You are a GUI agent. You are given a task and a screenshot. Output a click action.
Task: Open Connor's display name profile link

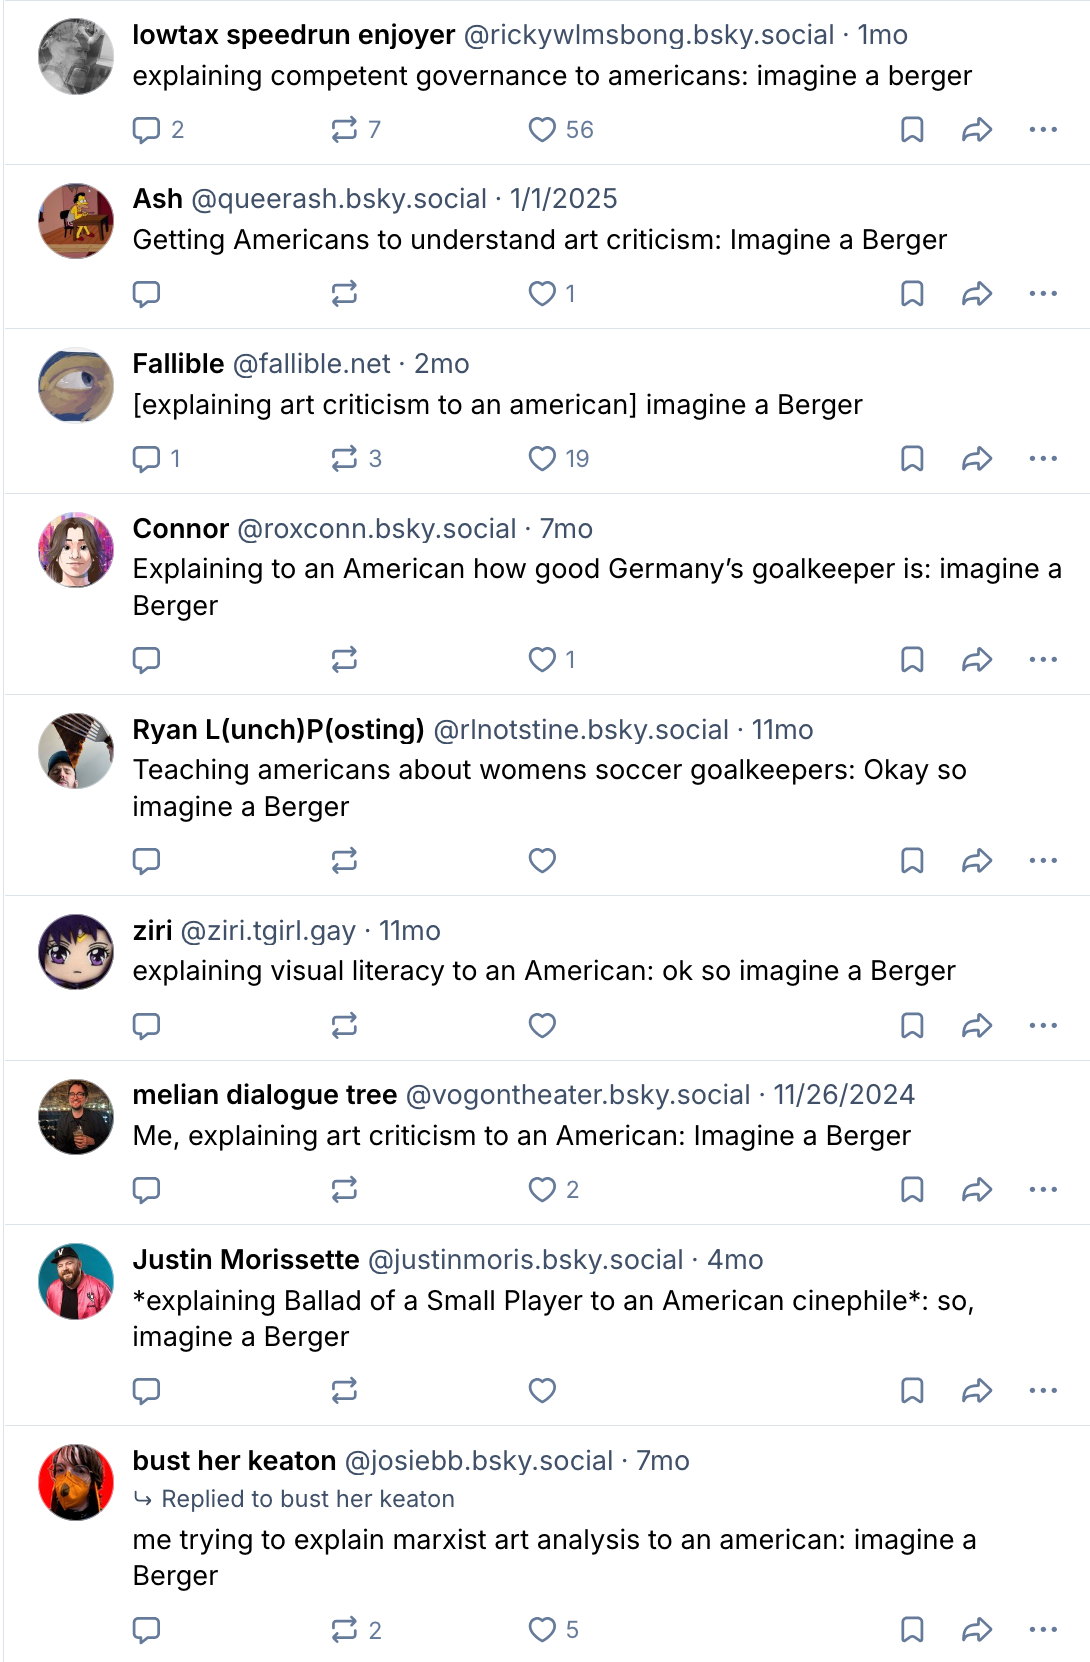click(181, 529)
